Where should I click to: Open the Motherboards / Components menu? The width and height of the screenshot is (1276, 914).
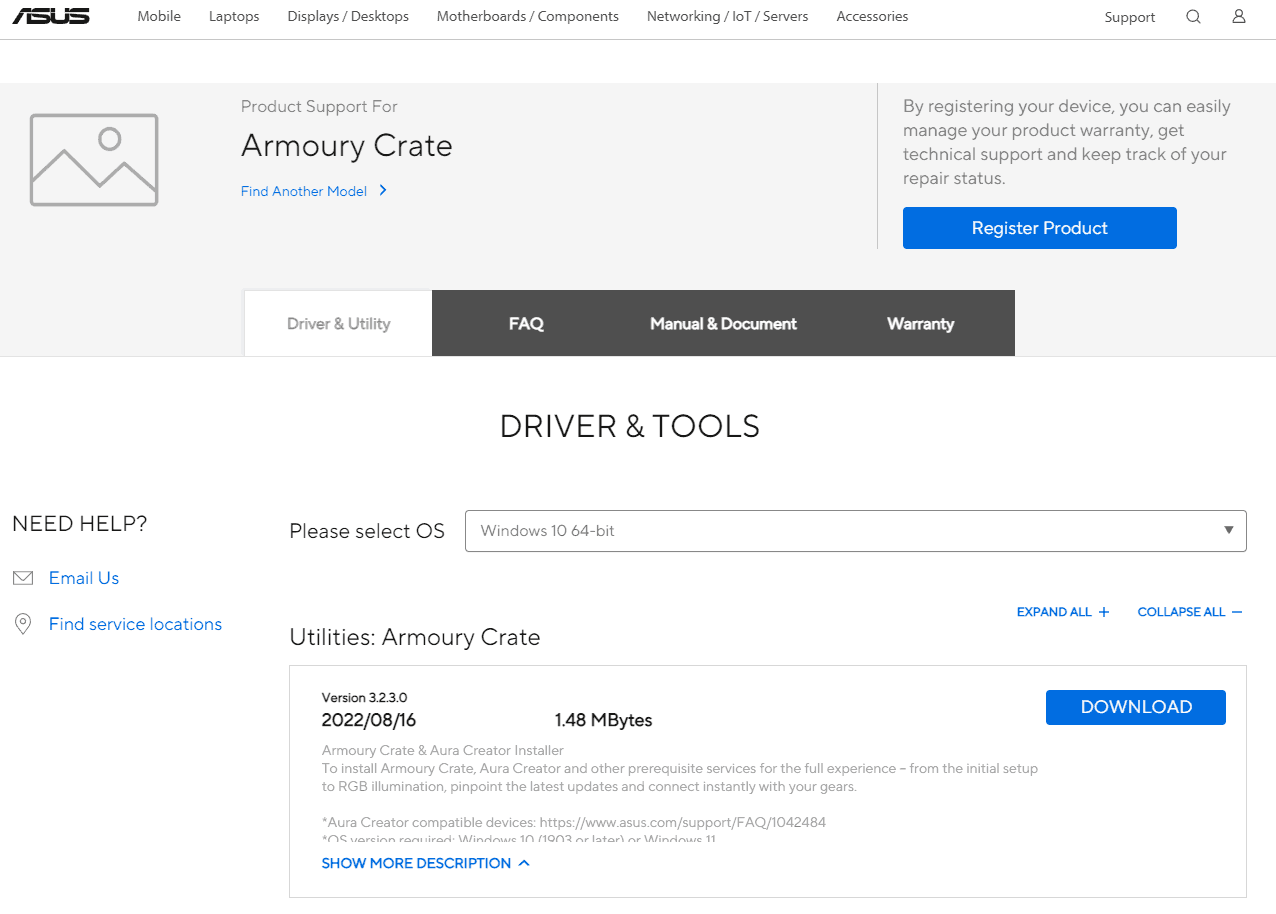click(528, 17)
